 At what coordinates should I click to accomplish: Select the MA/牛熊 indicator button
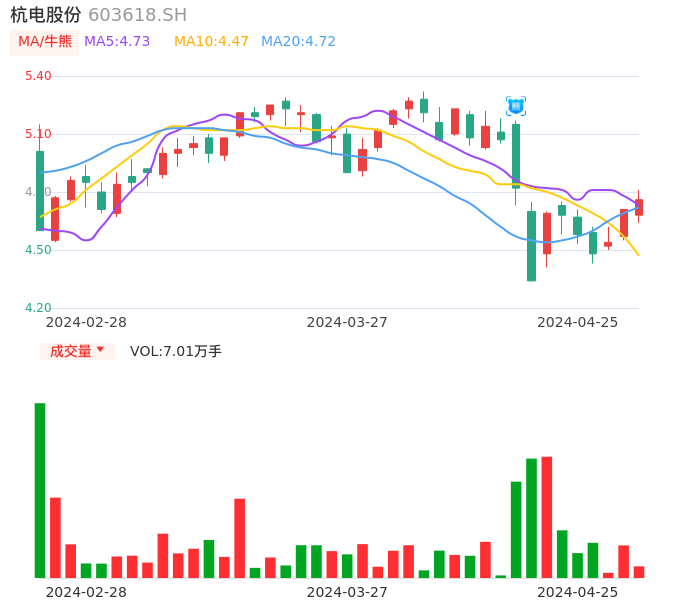tap(45, 42)
